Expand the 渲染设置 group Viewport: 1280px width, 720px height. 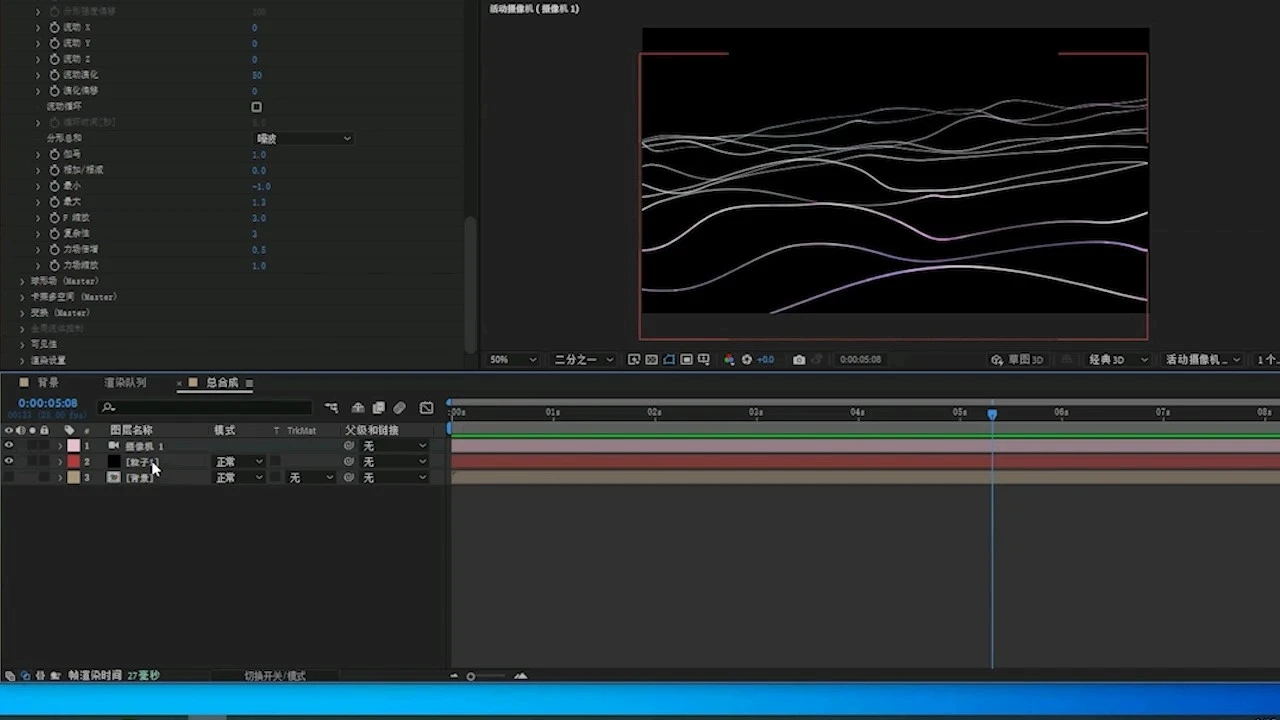pos(23,361)
